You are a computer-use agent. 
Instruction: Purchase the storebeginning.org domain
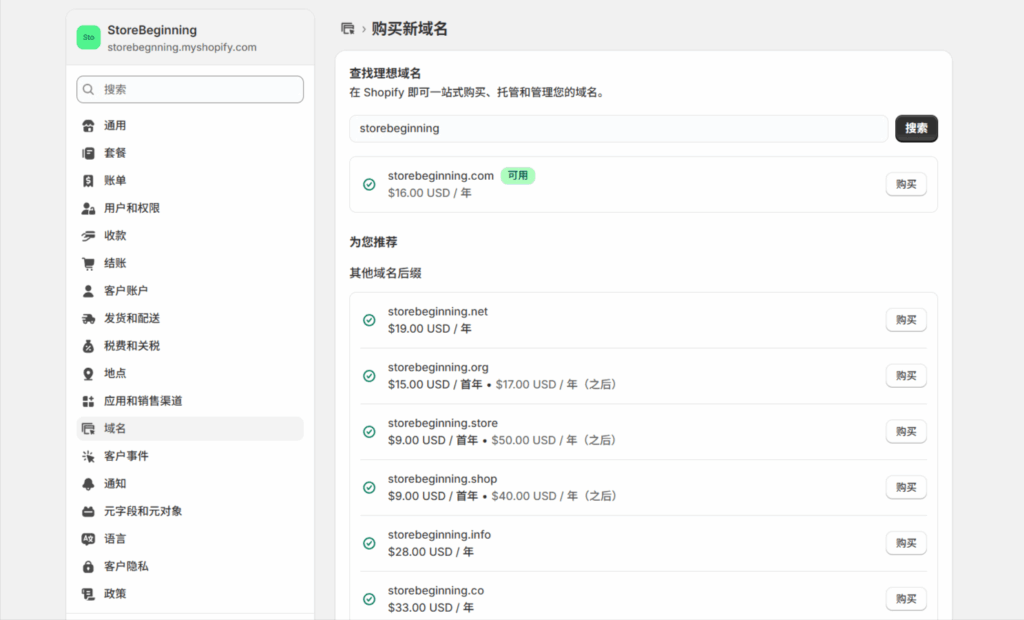point(905,376)
